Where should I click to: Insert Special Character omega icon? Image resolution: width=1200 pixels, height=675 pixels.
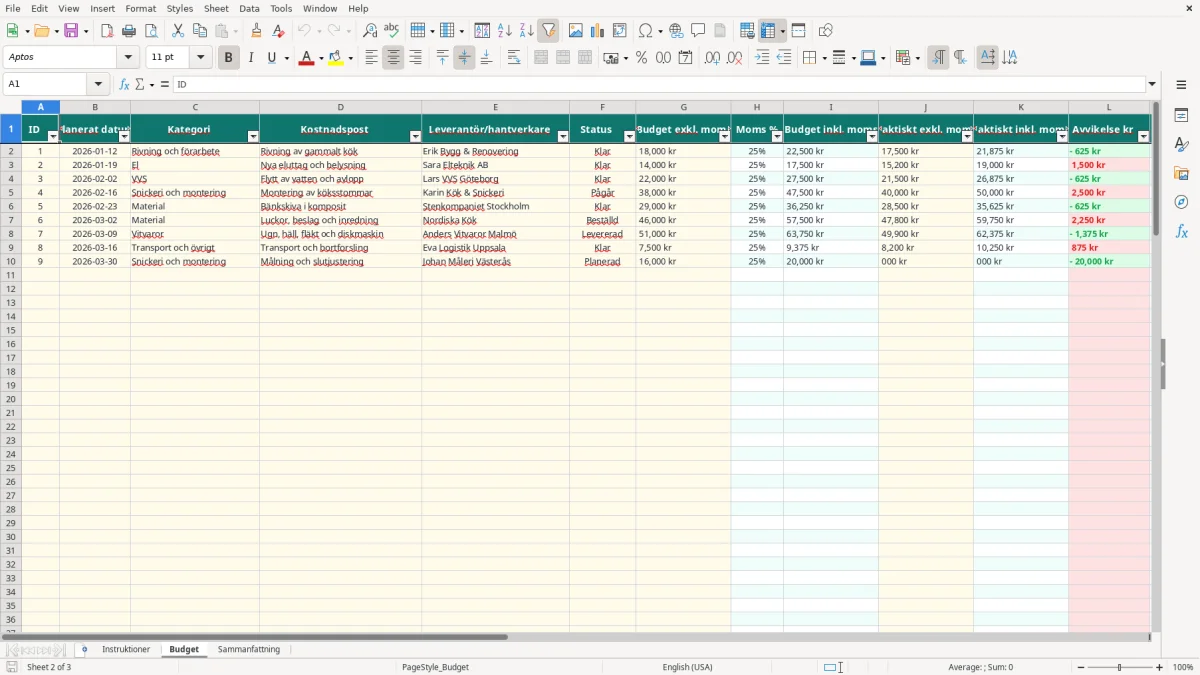(645, 31)
